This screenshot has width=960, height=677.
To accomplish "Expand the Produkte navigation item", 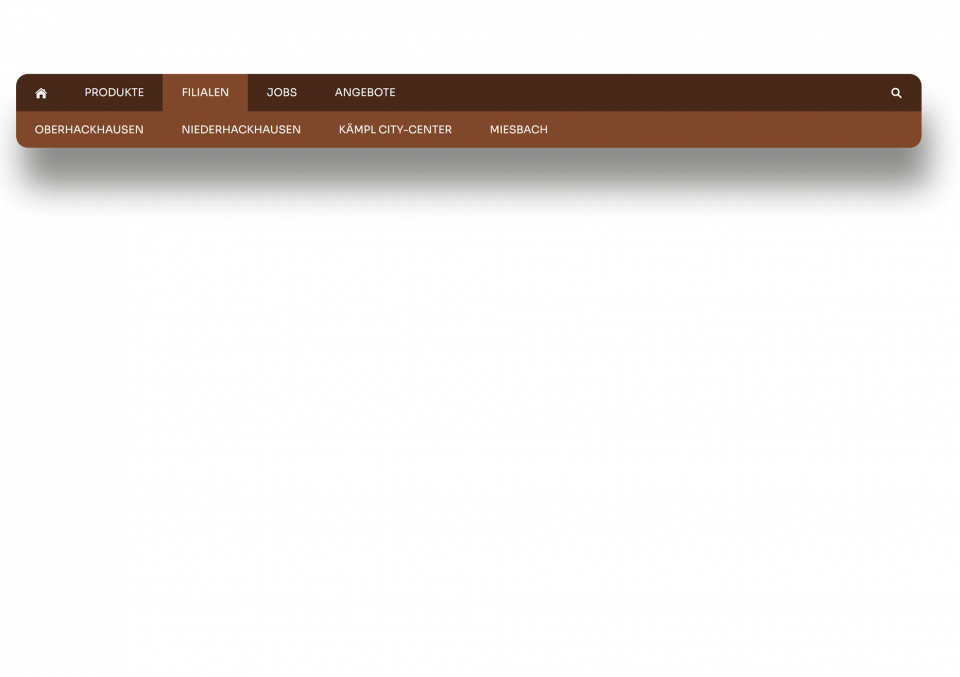I will tap(114, 93).
